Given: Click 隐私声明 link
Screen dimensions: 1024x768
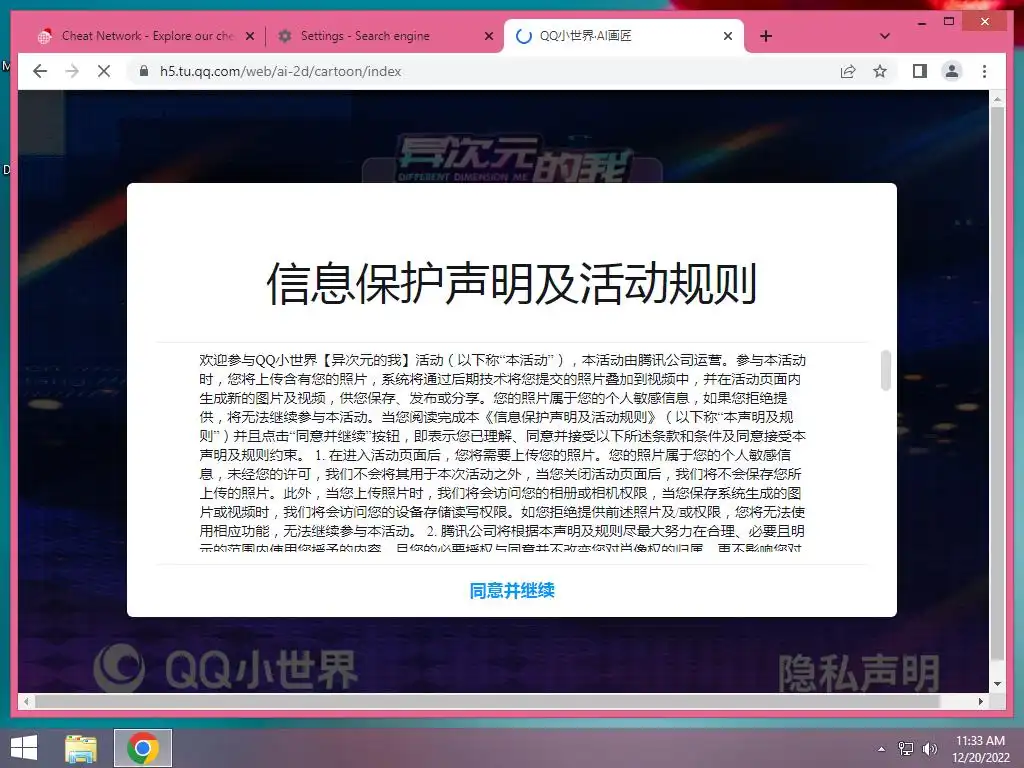Looking at the screenshot, I should pos(859,673).
